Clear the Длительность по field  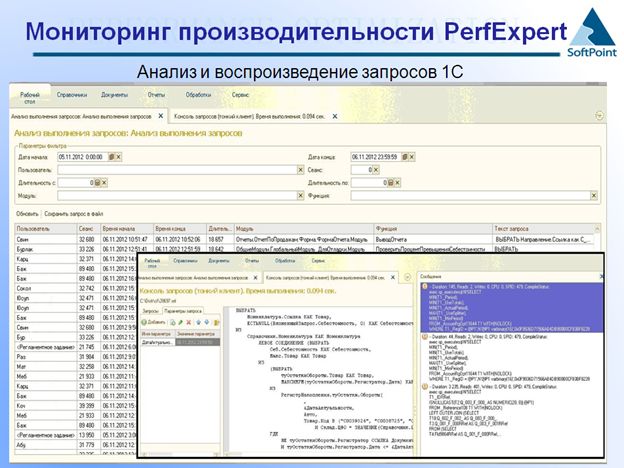(x=398, y=183)
